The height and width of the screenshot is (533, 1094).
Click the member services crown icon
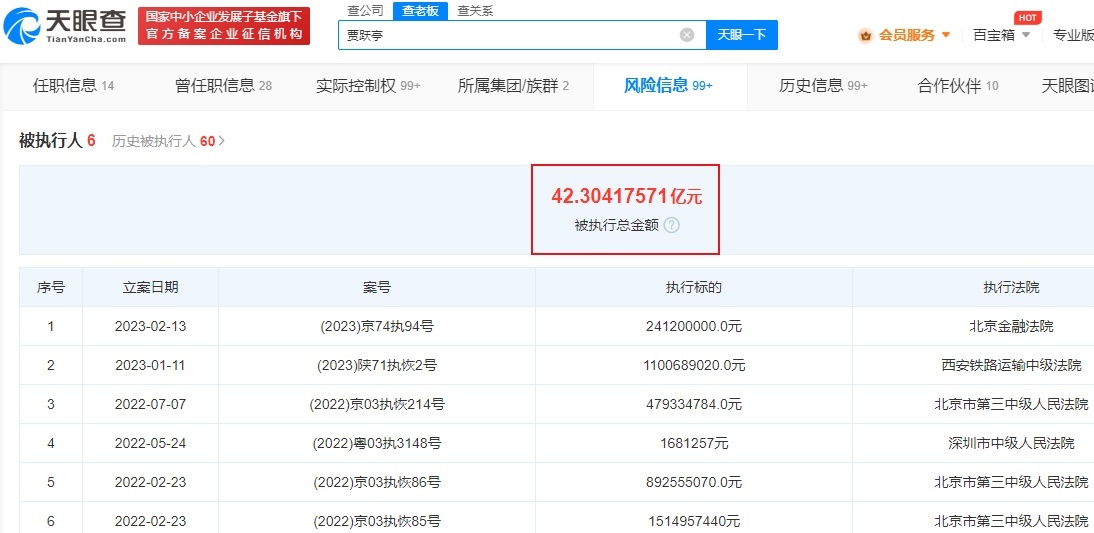point(865,35)
